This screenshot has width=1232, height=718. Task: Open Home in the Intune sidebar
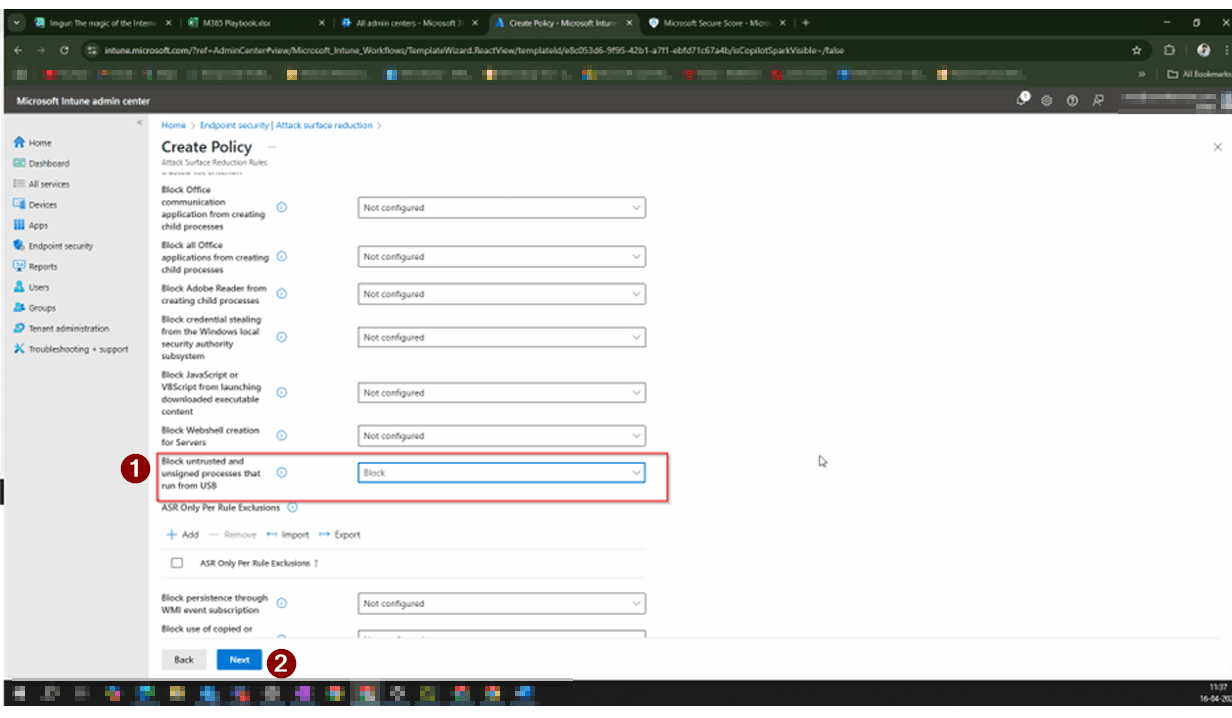tap(32, 143)
